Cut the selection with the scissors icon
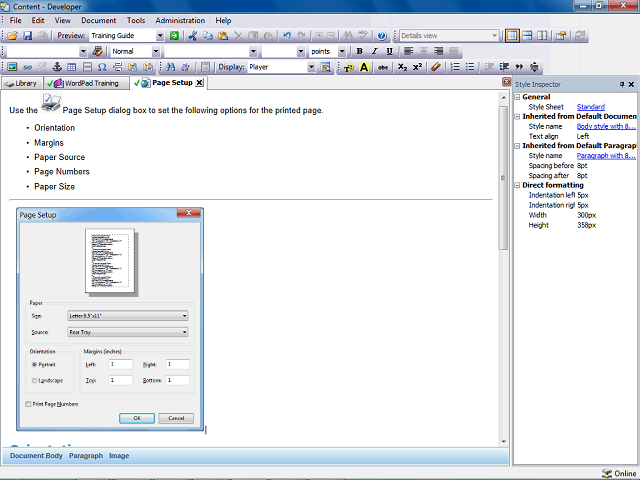The width and height of the screenshot is (640, 480). 193,36
